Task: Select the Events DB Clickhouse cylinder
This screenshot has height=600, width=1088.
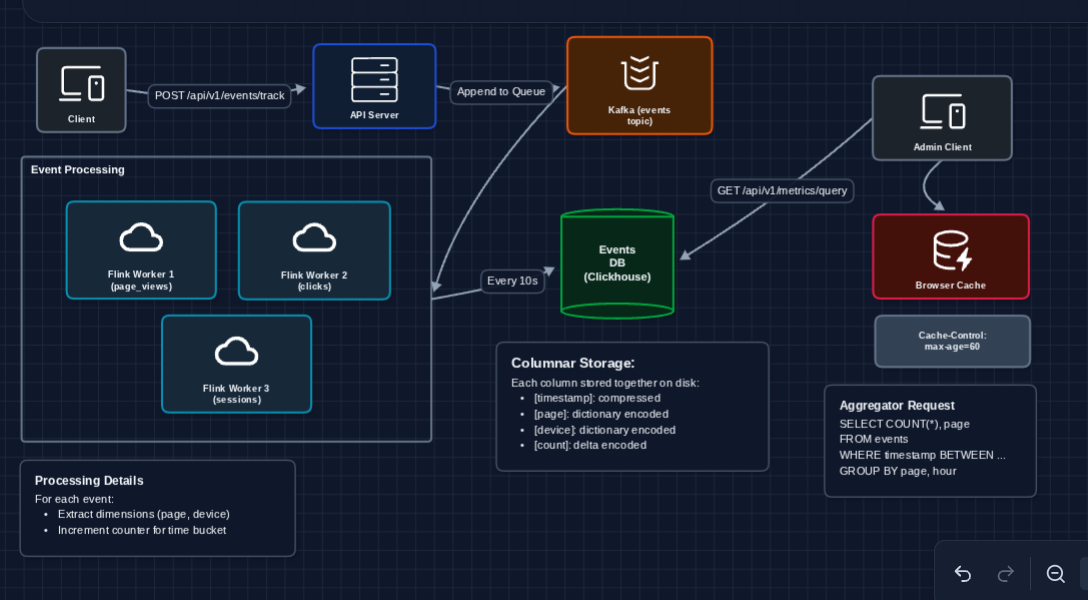Action: (617, 263)
